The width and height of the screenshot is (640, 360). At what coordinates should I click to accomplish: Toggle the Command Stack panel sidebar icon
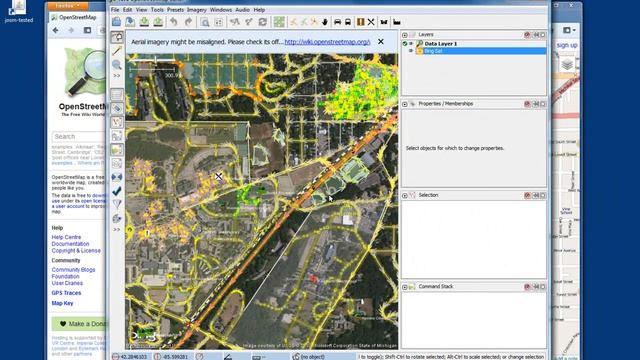(x=117, y=150)
